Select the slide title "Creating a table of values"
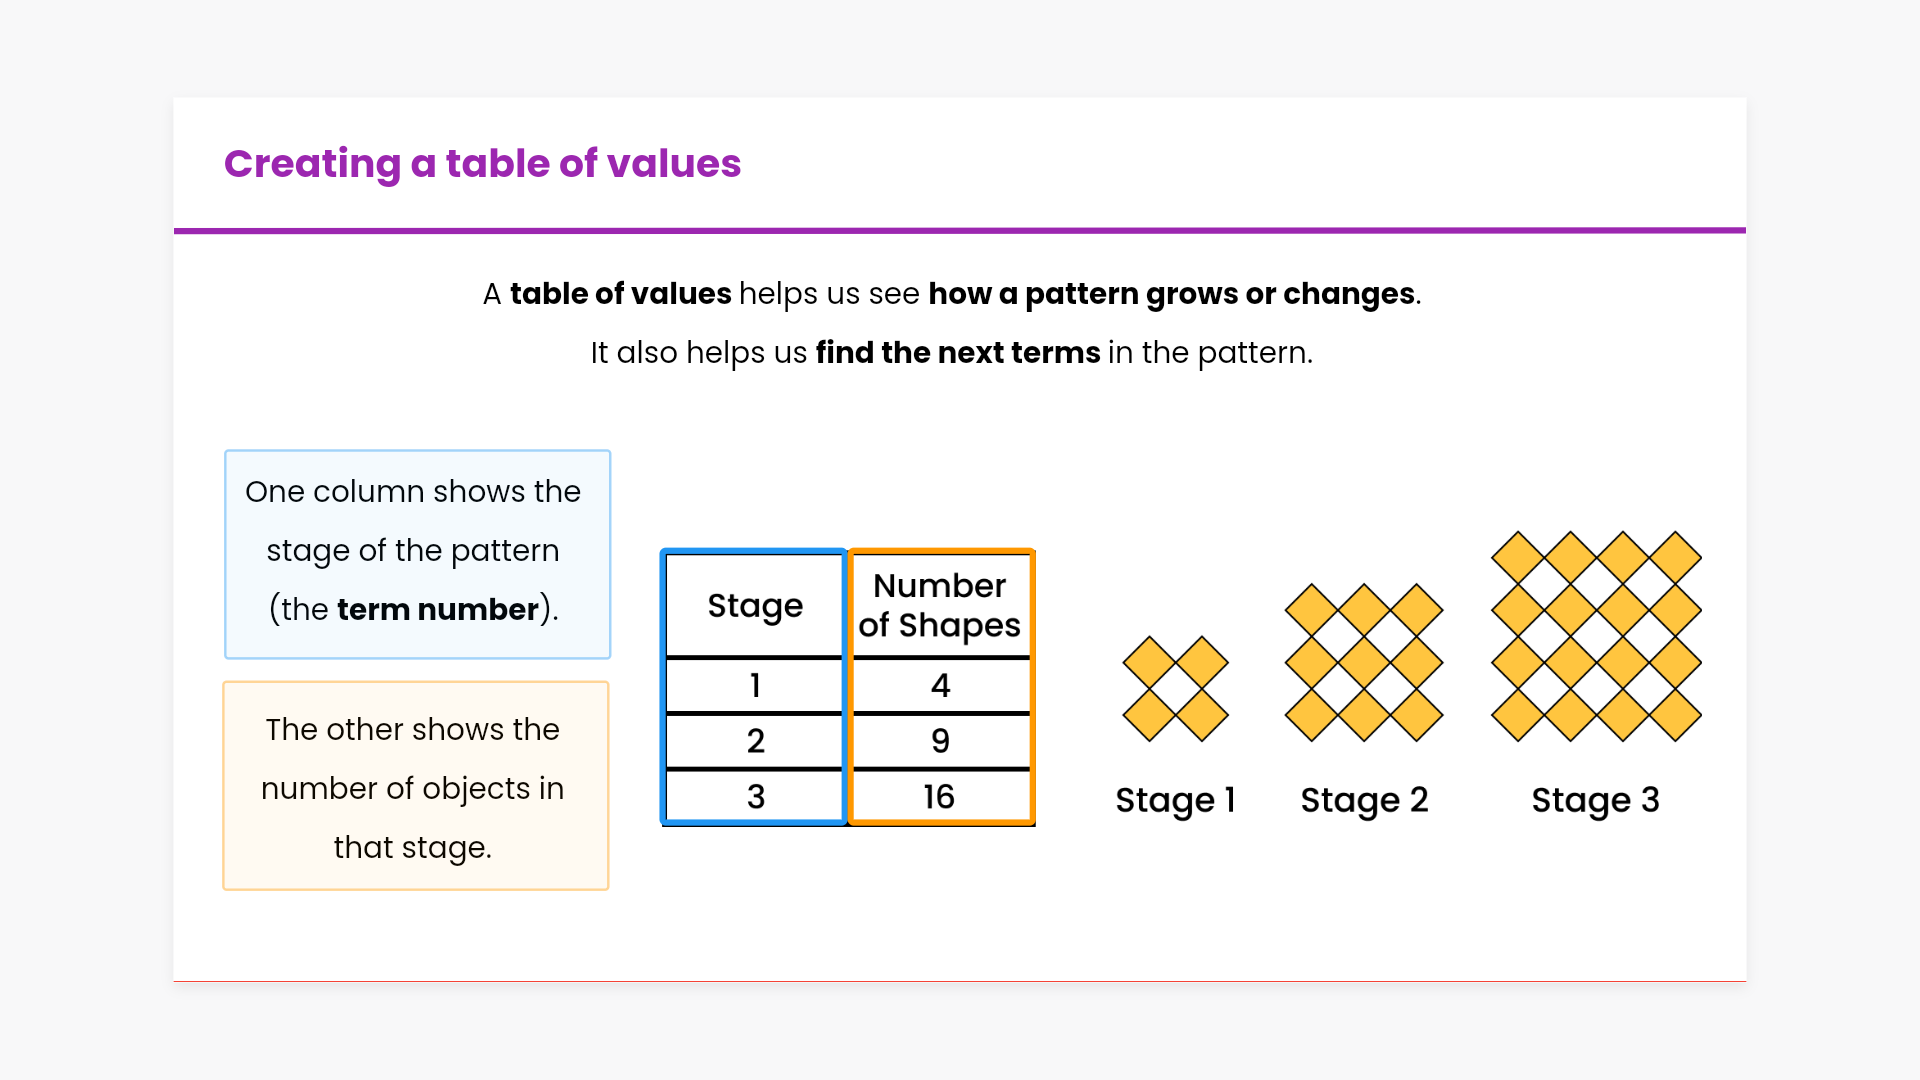Screen dimensions: 1920x1080 pos(482,163)
